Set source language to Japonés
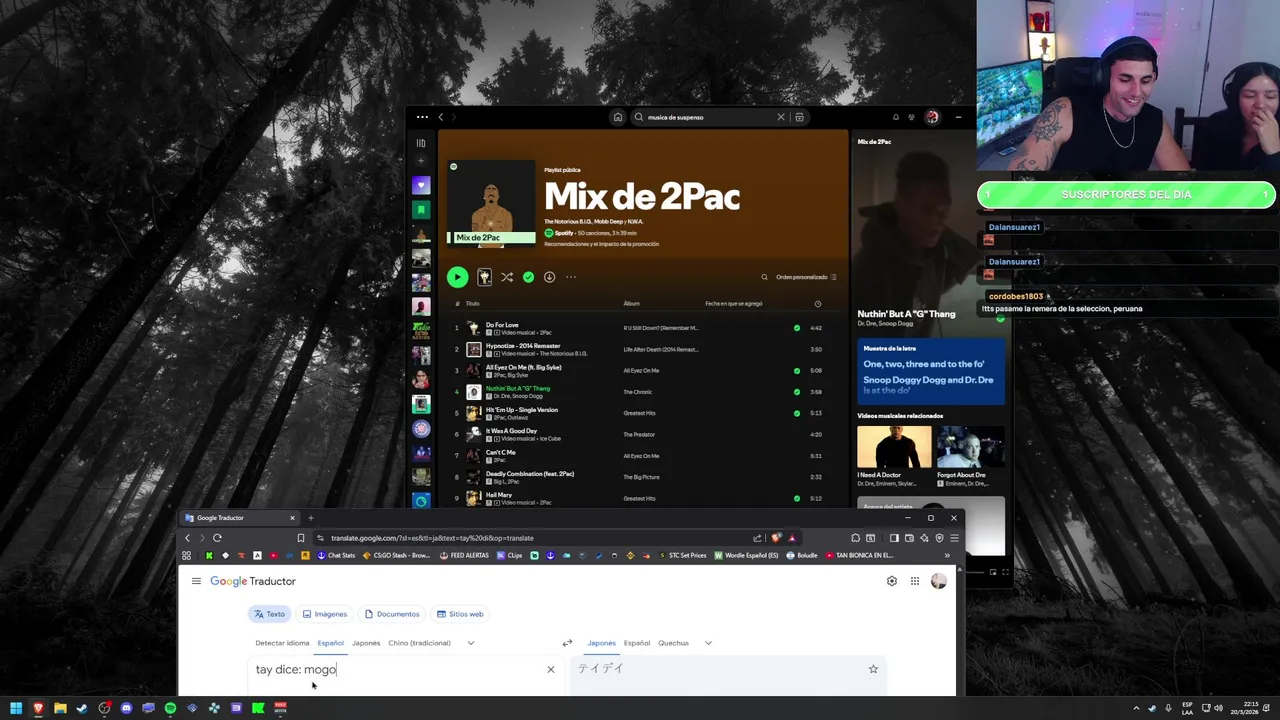Image resolution: width=1280 pixels, height=720 pixels. [x=366, y=643]
